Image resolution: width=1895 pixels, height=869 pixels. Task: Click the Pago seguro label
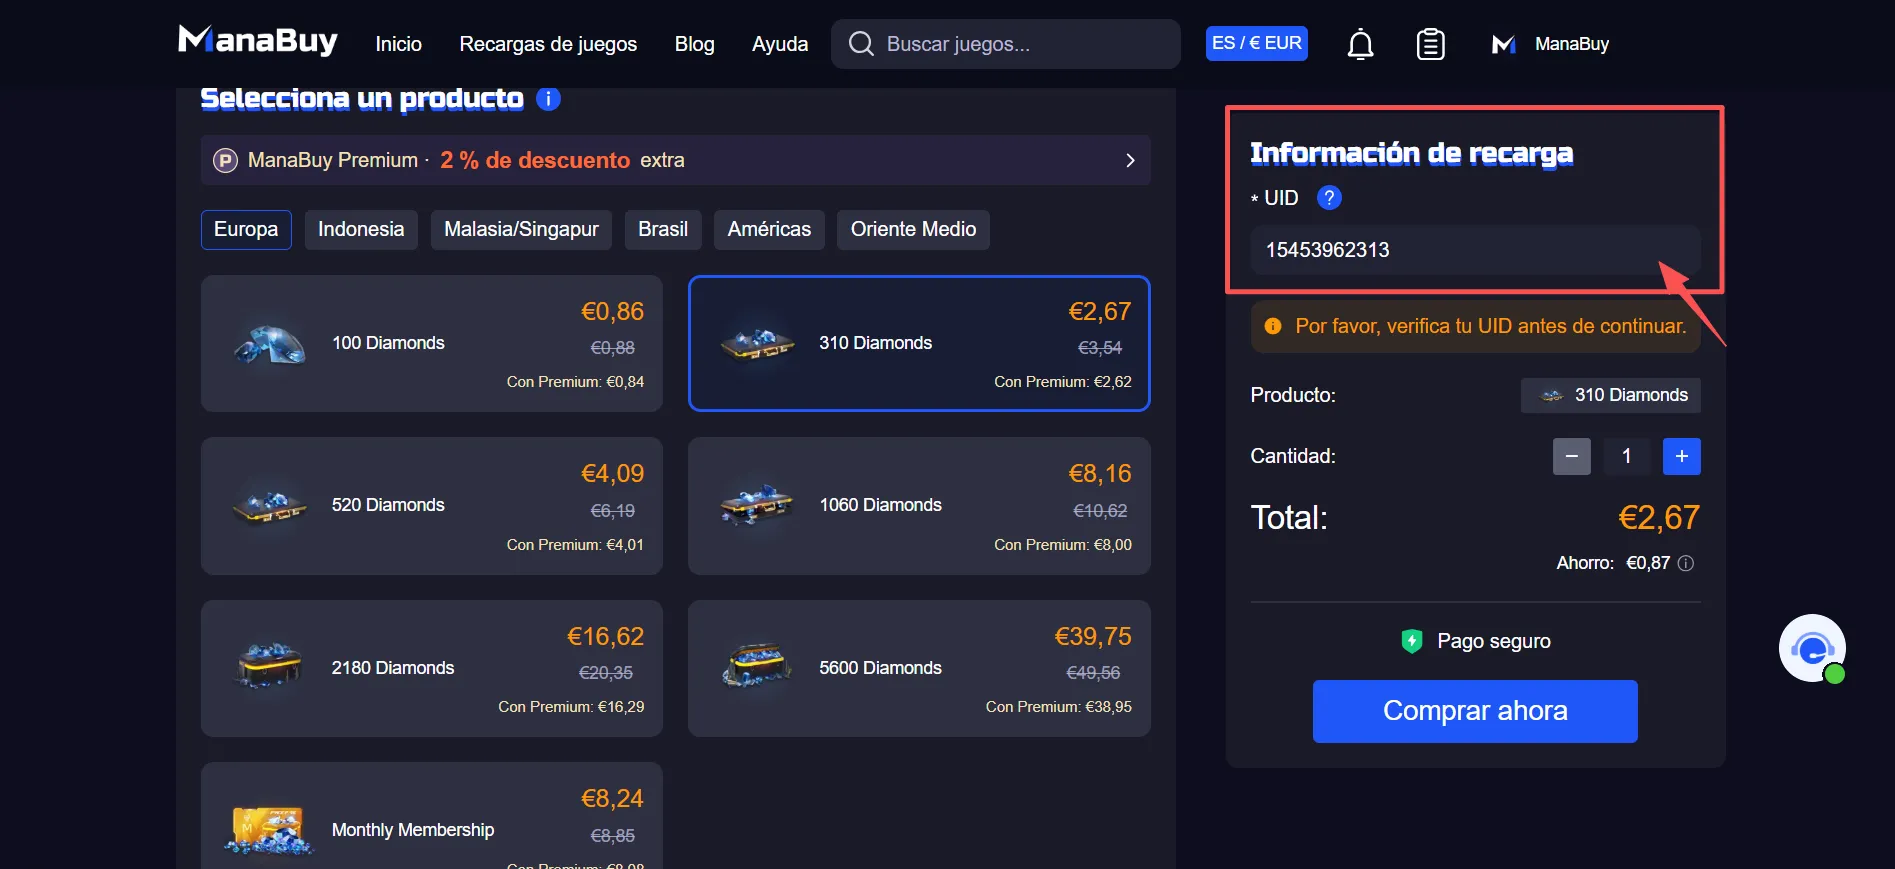1494,641
